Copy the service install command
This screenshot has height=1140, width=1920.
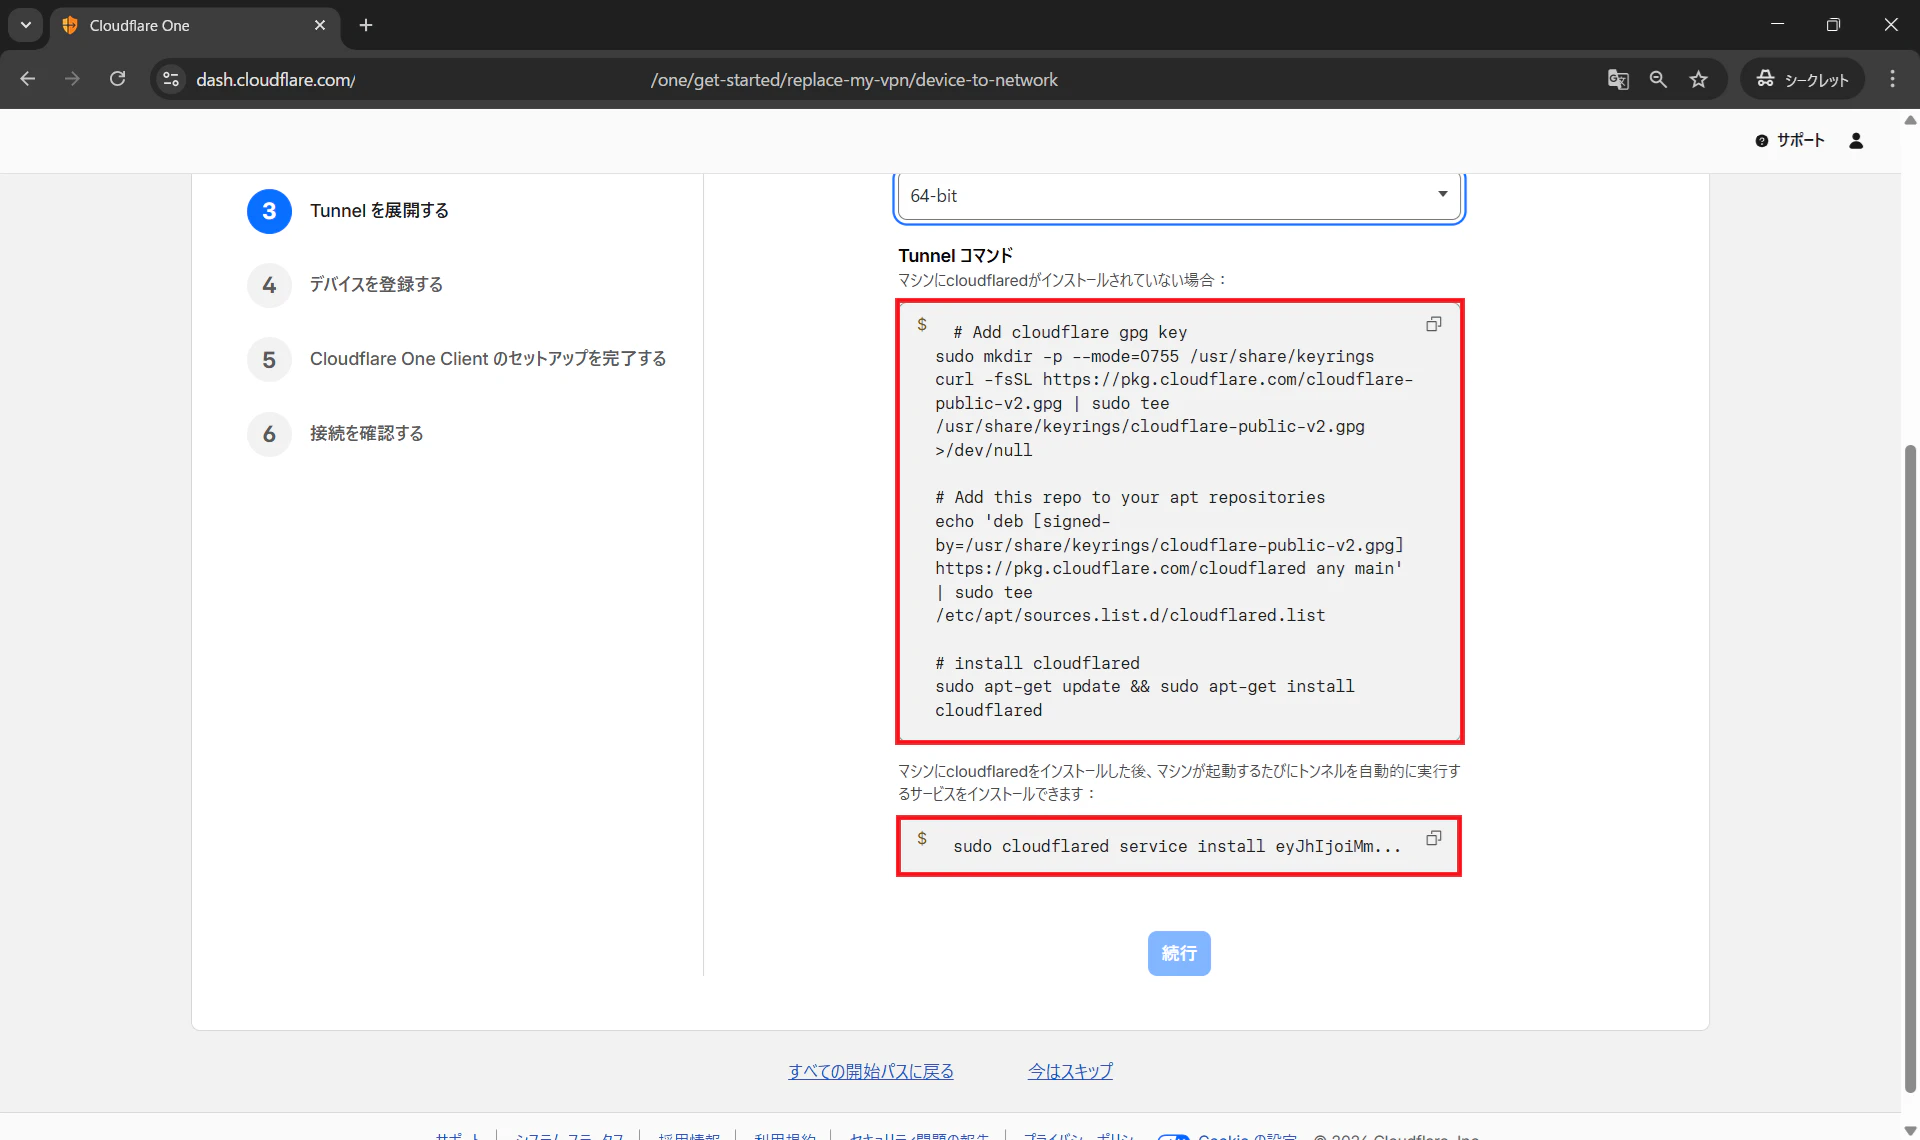(1433, 838)
